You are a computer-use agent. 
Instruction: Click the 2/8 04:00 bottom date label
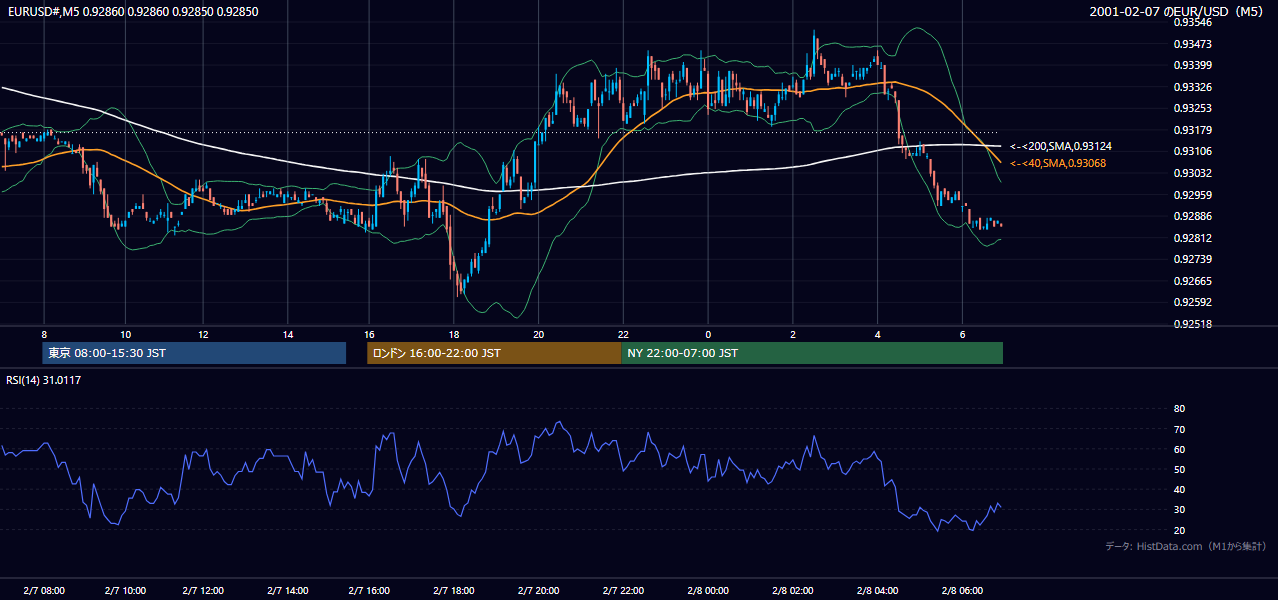(877, 591)
